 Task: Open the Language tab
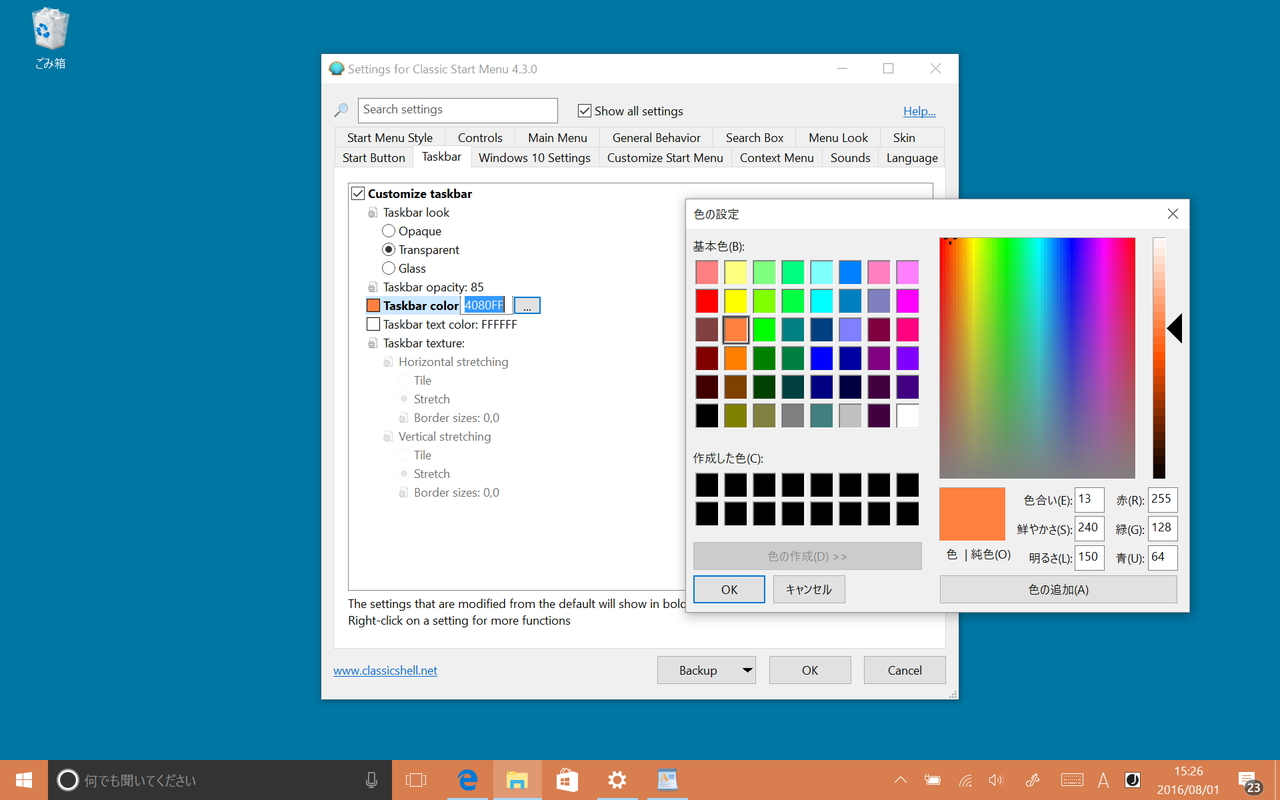click(912, 158)
